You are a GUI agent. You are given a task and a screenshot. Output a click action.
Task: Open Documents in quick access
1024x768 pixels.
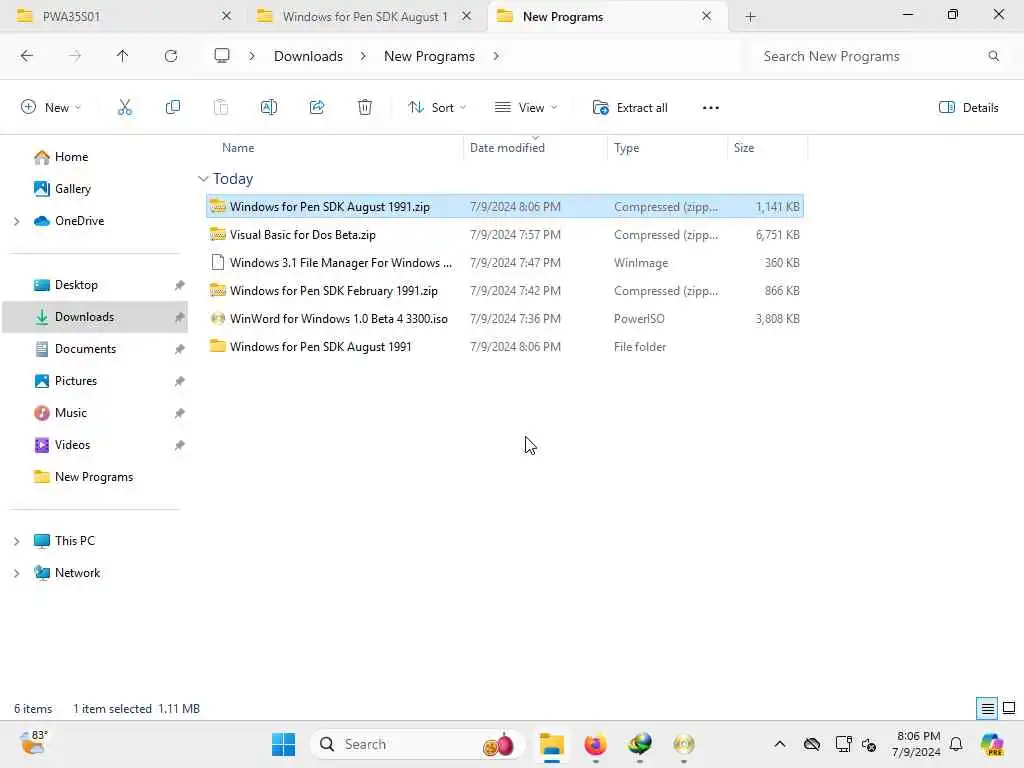[85, 349]
